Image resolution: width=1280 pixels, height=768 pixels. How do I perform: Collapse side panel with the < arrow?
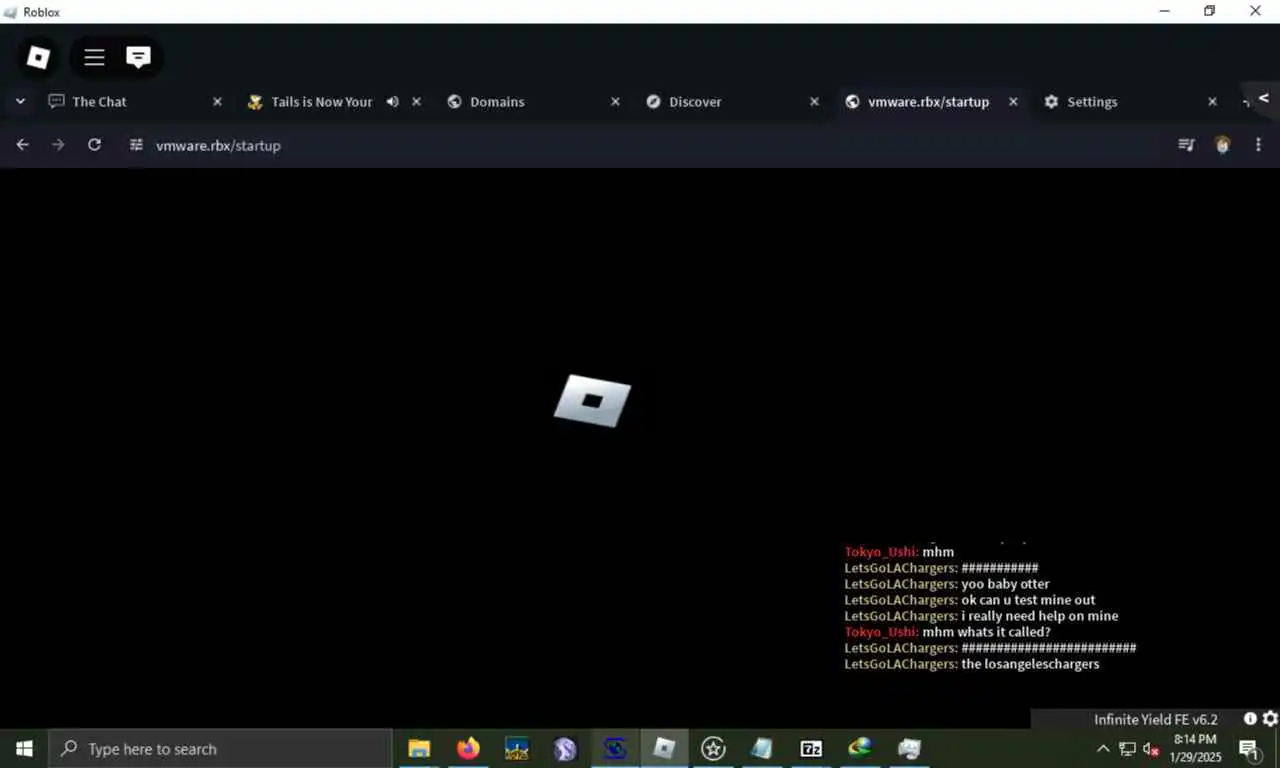pos(1263,98)
